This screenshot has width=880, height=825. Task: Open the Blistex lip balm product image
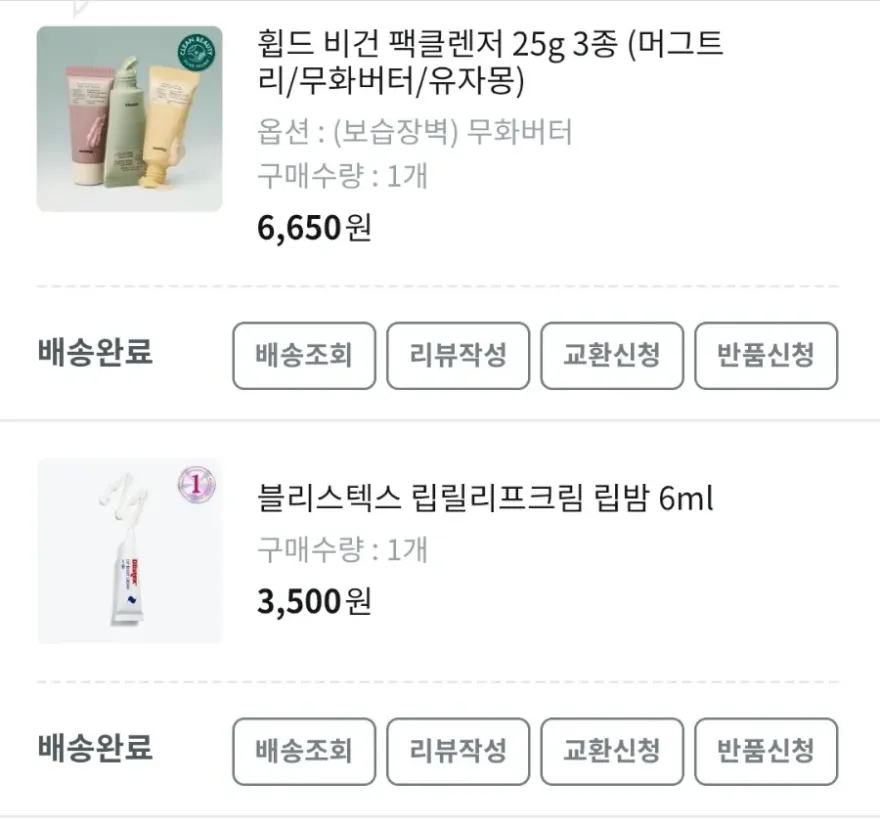pos(129,551)
